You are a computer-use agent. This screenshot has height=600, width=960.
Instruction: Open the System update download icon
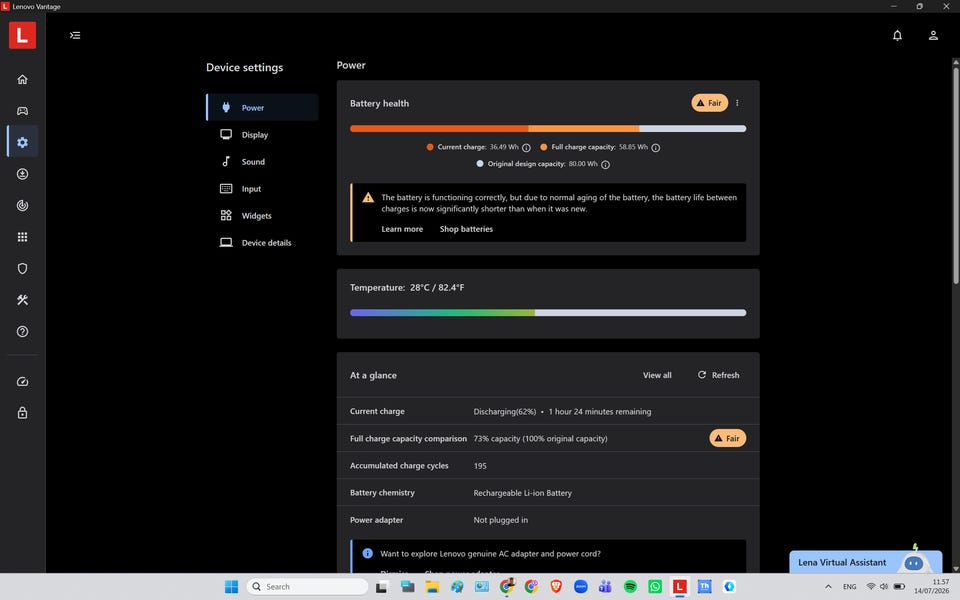pyautogui.click(x=22, y=174)
